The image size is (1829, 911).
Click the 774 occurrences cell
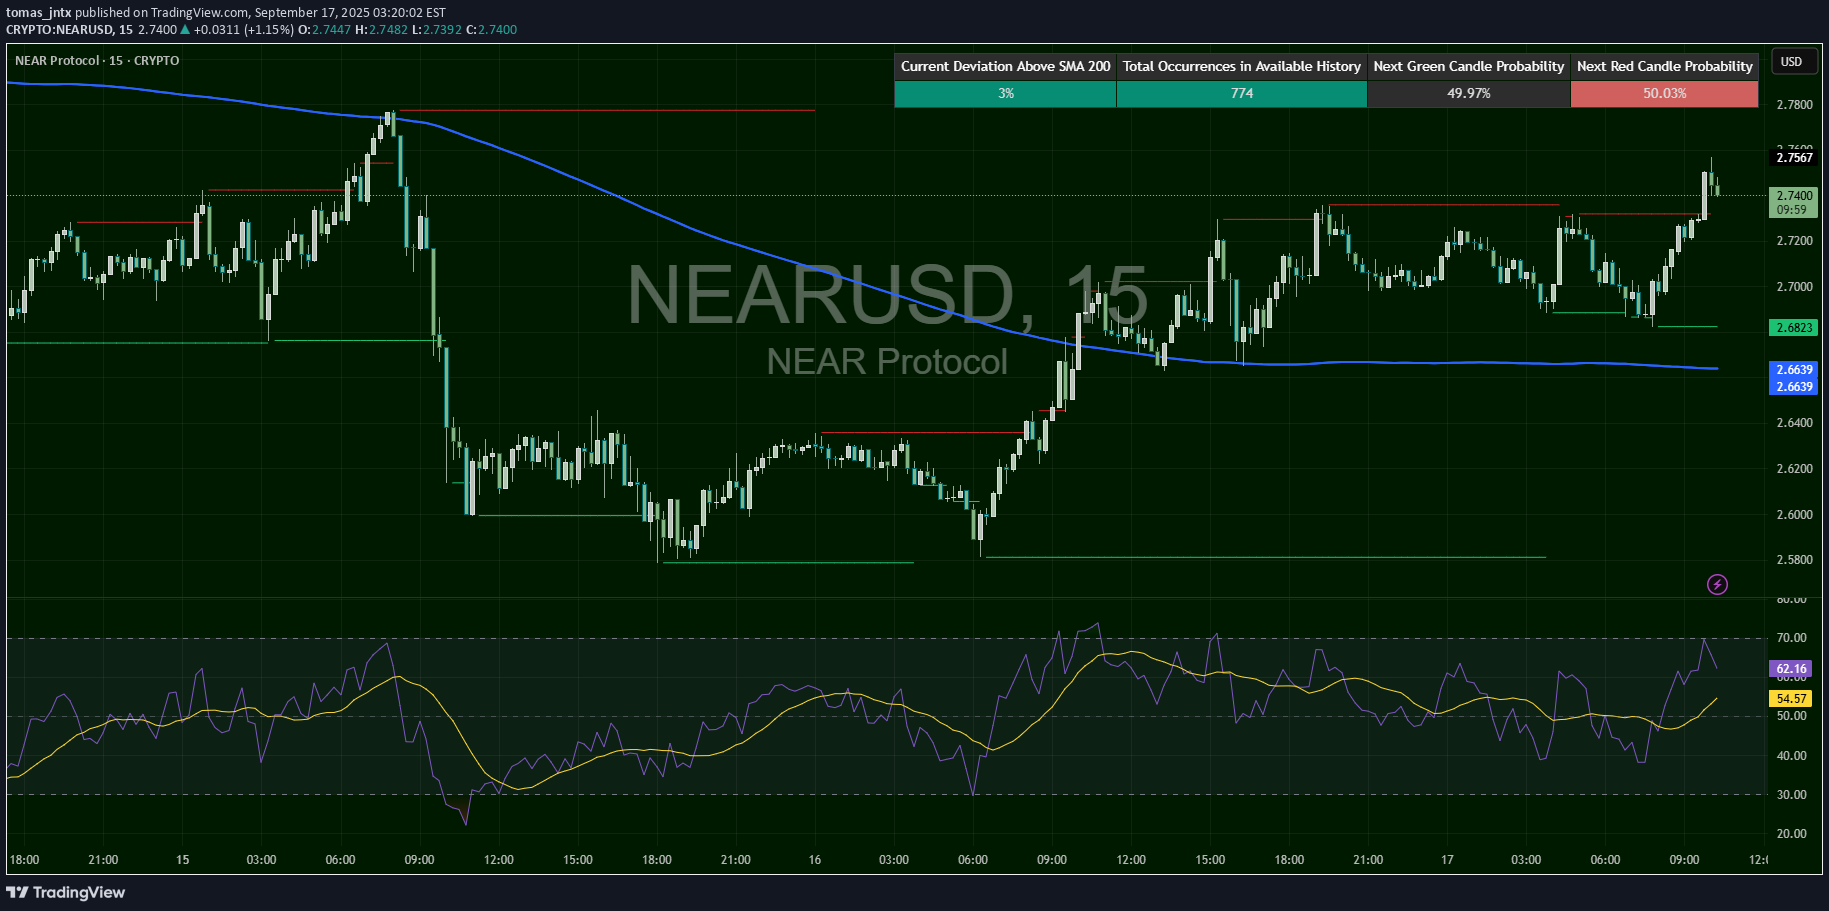pyautogui.click(x=1241, y=93)
